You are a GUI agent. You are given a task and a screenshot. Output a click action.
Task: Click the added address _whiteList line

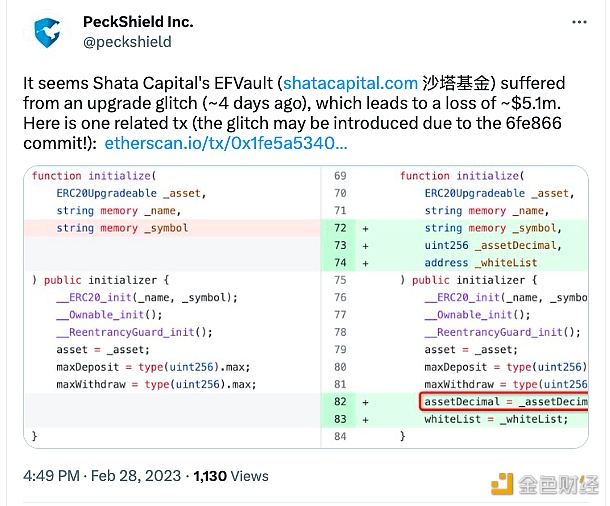[480, 263]
